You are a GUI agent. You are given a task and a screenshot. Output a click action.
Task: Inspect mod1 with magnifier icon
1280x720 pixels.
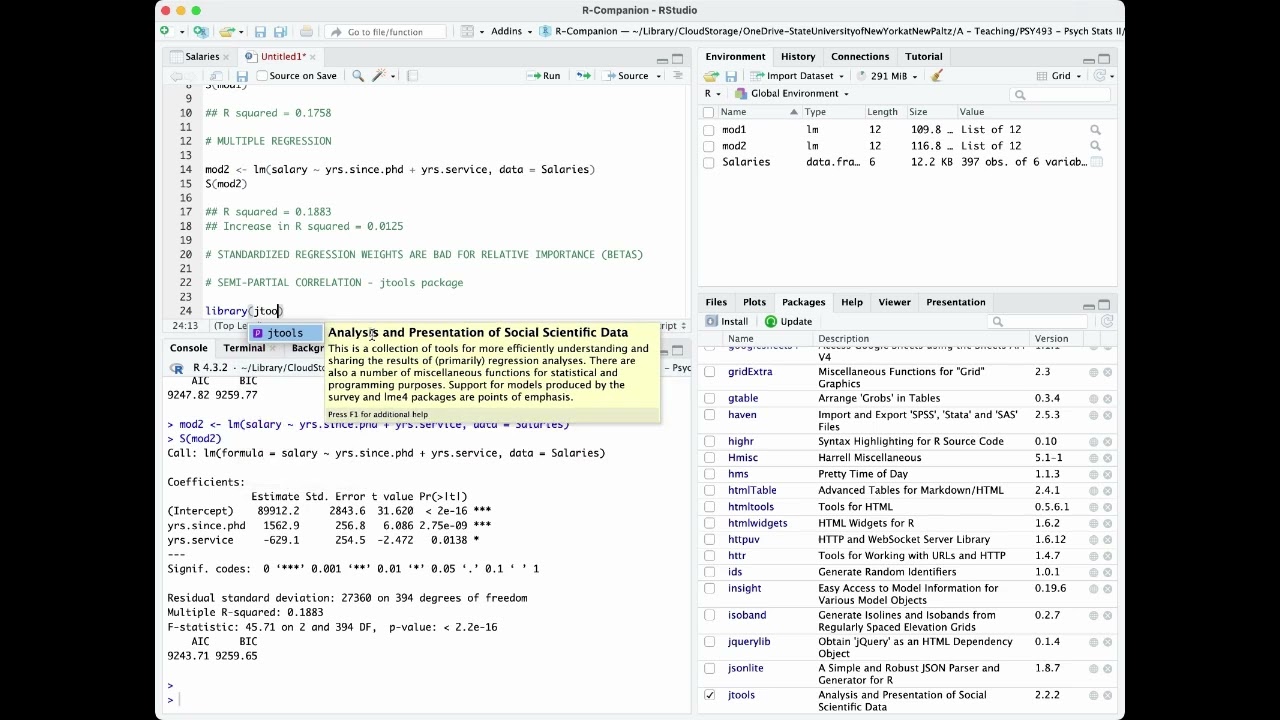point(1095,130)
